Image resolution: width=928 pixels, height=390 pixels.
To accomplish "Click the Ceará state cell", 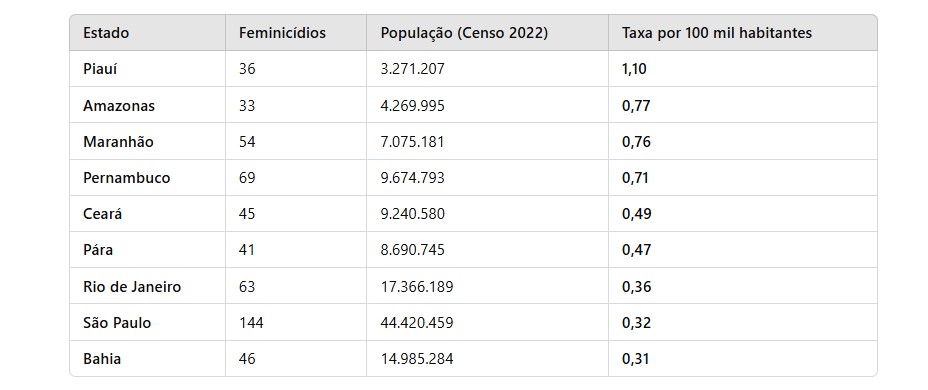I will (102, 214).
